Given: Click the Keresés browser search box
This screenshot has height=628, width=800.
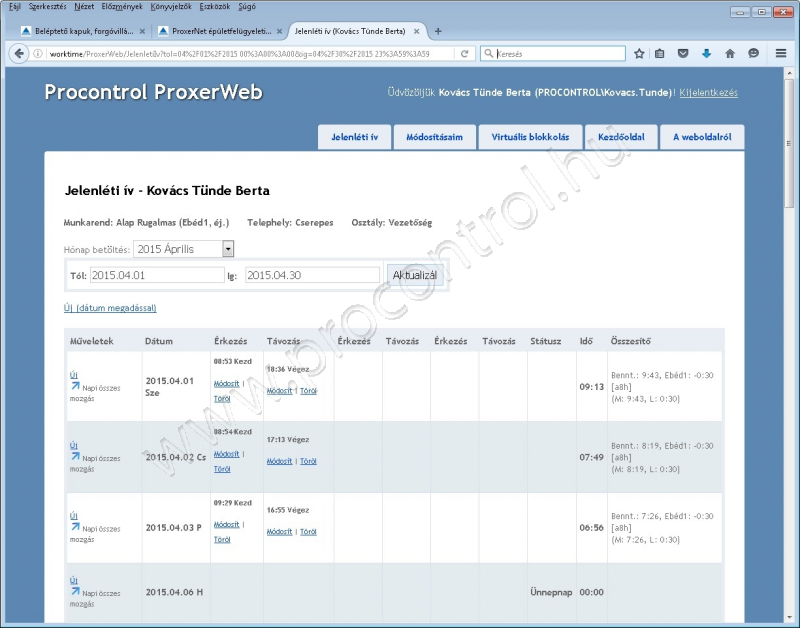Looking at the screenshot, I should click(553, 54).
